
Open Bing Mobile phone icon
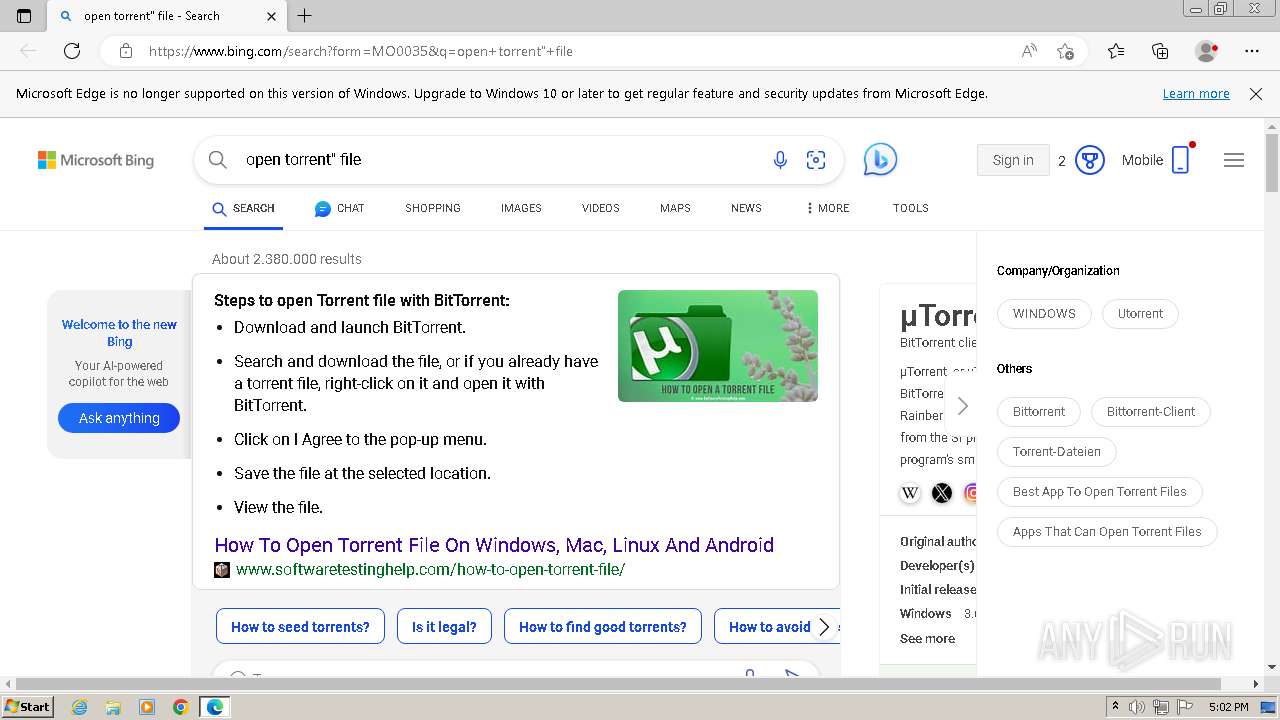coord(1181,160)
